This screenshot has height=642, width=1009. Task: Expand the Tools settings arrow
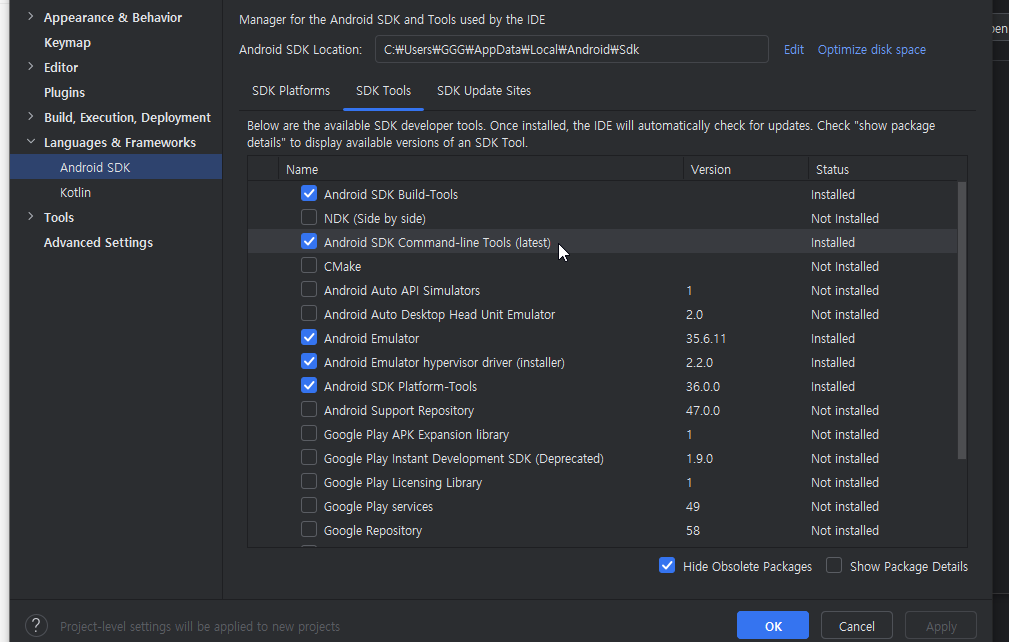[30, 217]
